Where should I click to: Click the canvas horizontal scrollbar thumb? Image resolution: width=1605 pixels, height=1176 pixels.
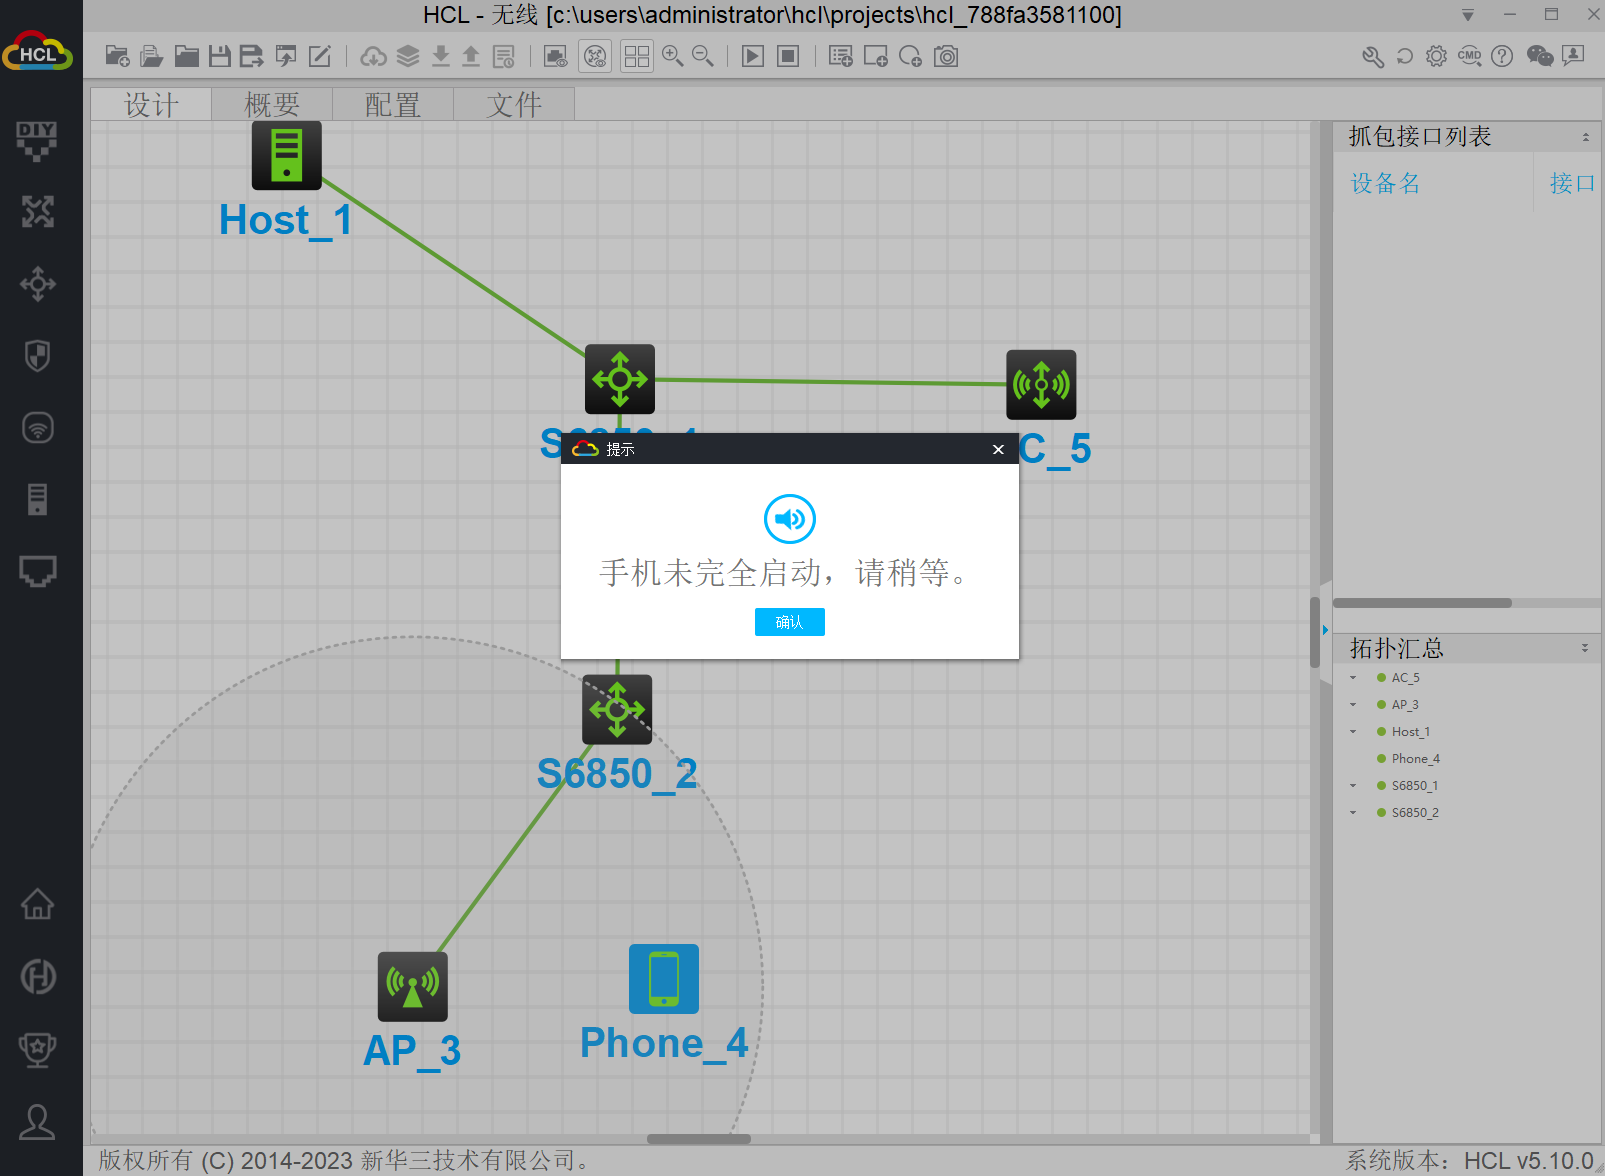(x=699, y=1139)
